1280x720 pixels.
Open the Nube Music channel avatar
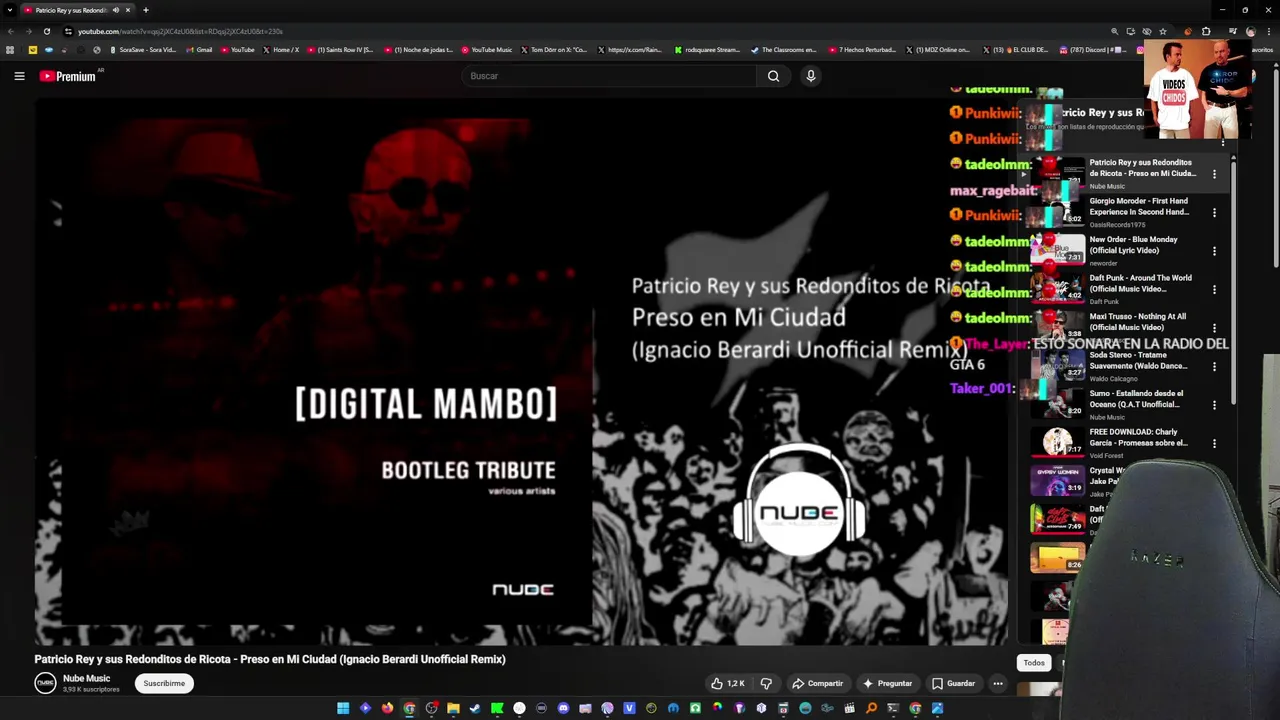pos(45,683)
